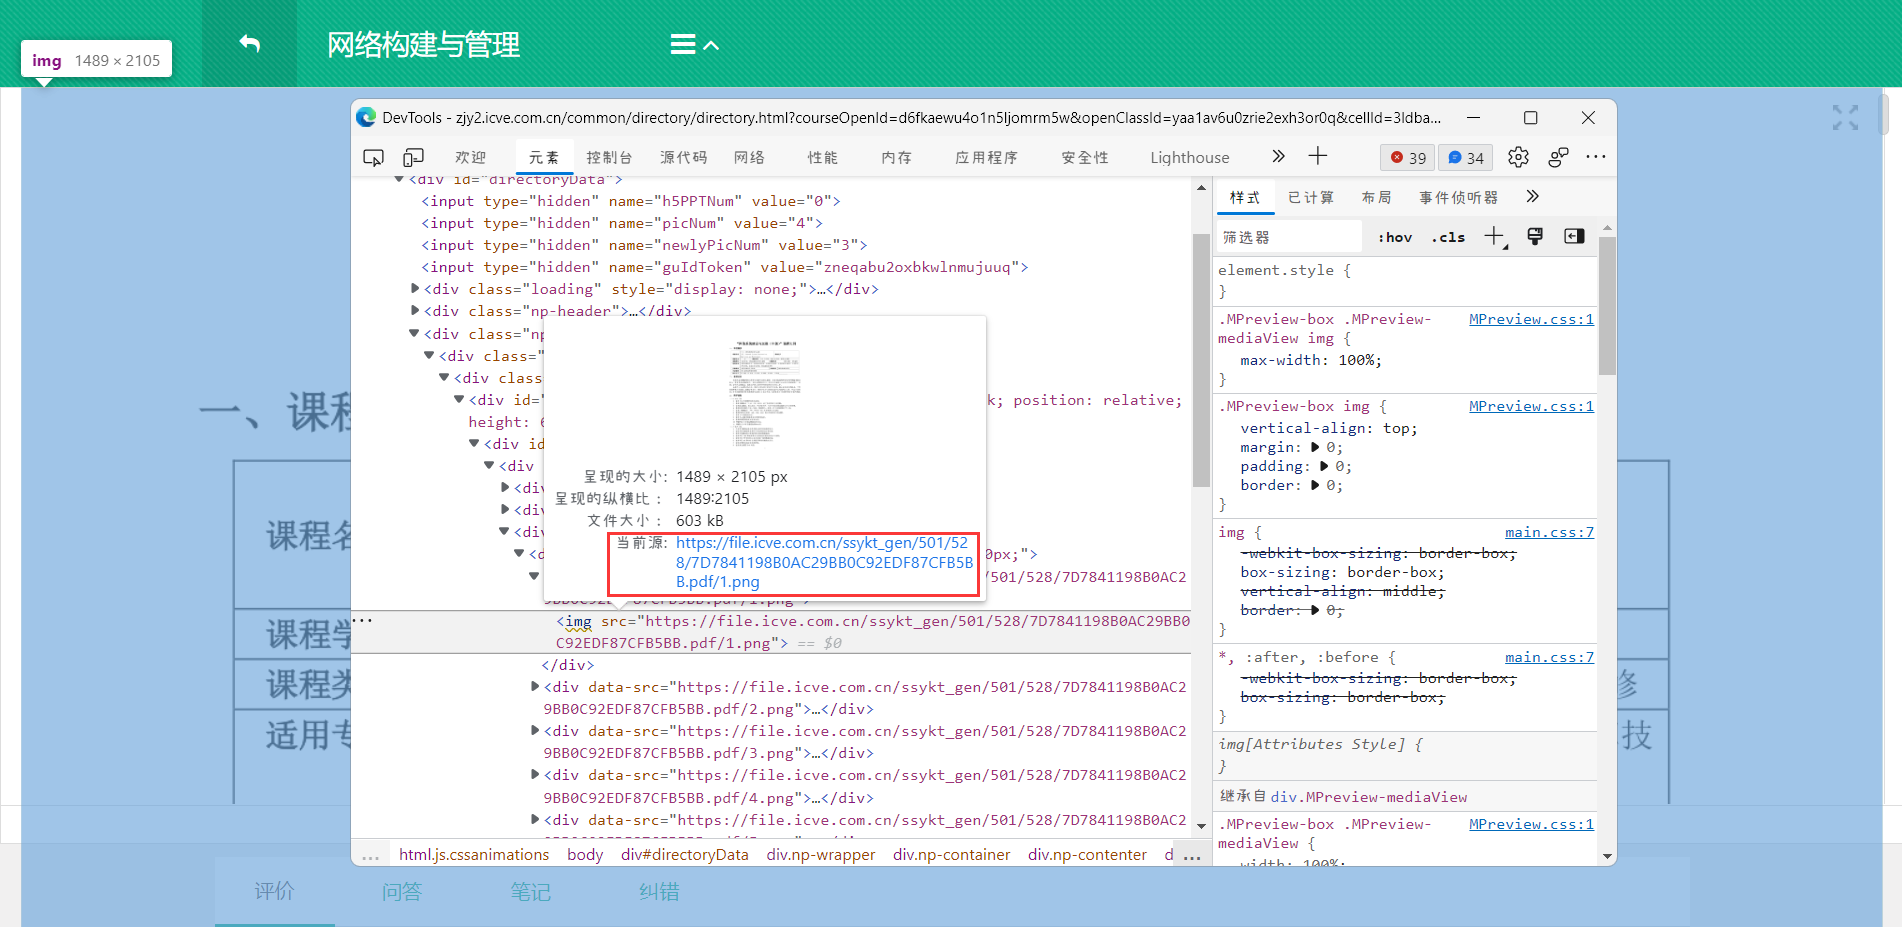
Task: Click the back arrow in green header
Action: click(x=250, y=44)
